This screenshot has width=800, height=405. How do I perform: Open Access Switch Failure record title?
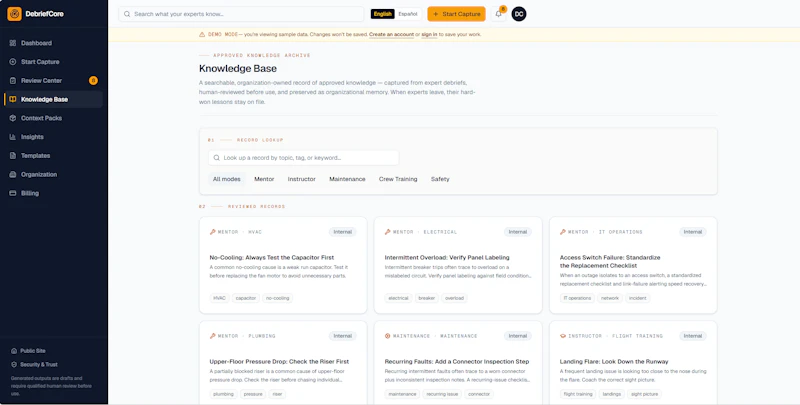(610, 262)
